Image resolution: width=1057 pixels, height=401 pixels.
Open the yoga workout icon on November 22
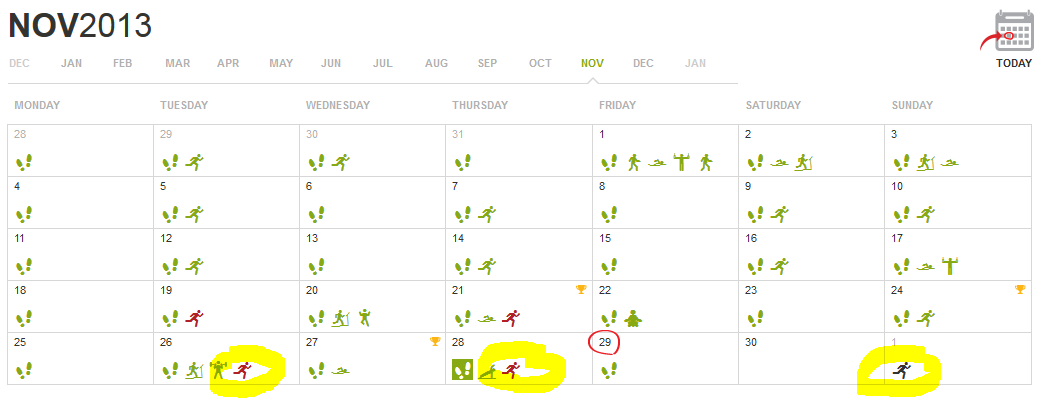tap(631, 318)
